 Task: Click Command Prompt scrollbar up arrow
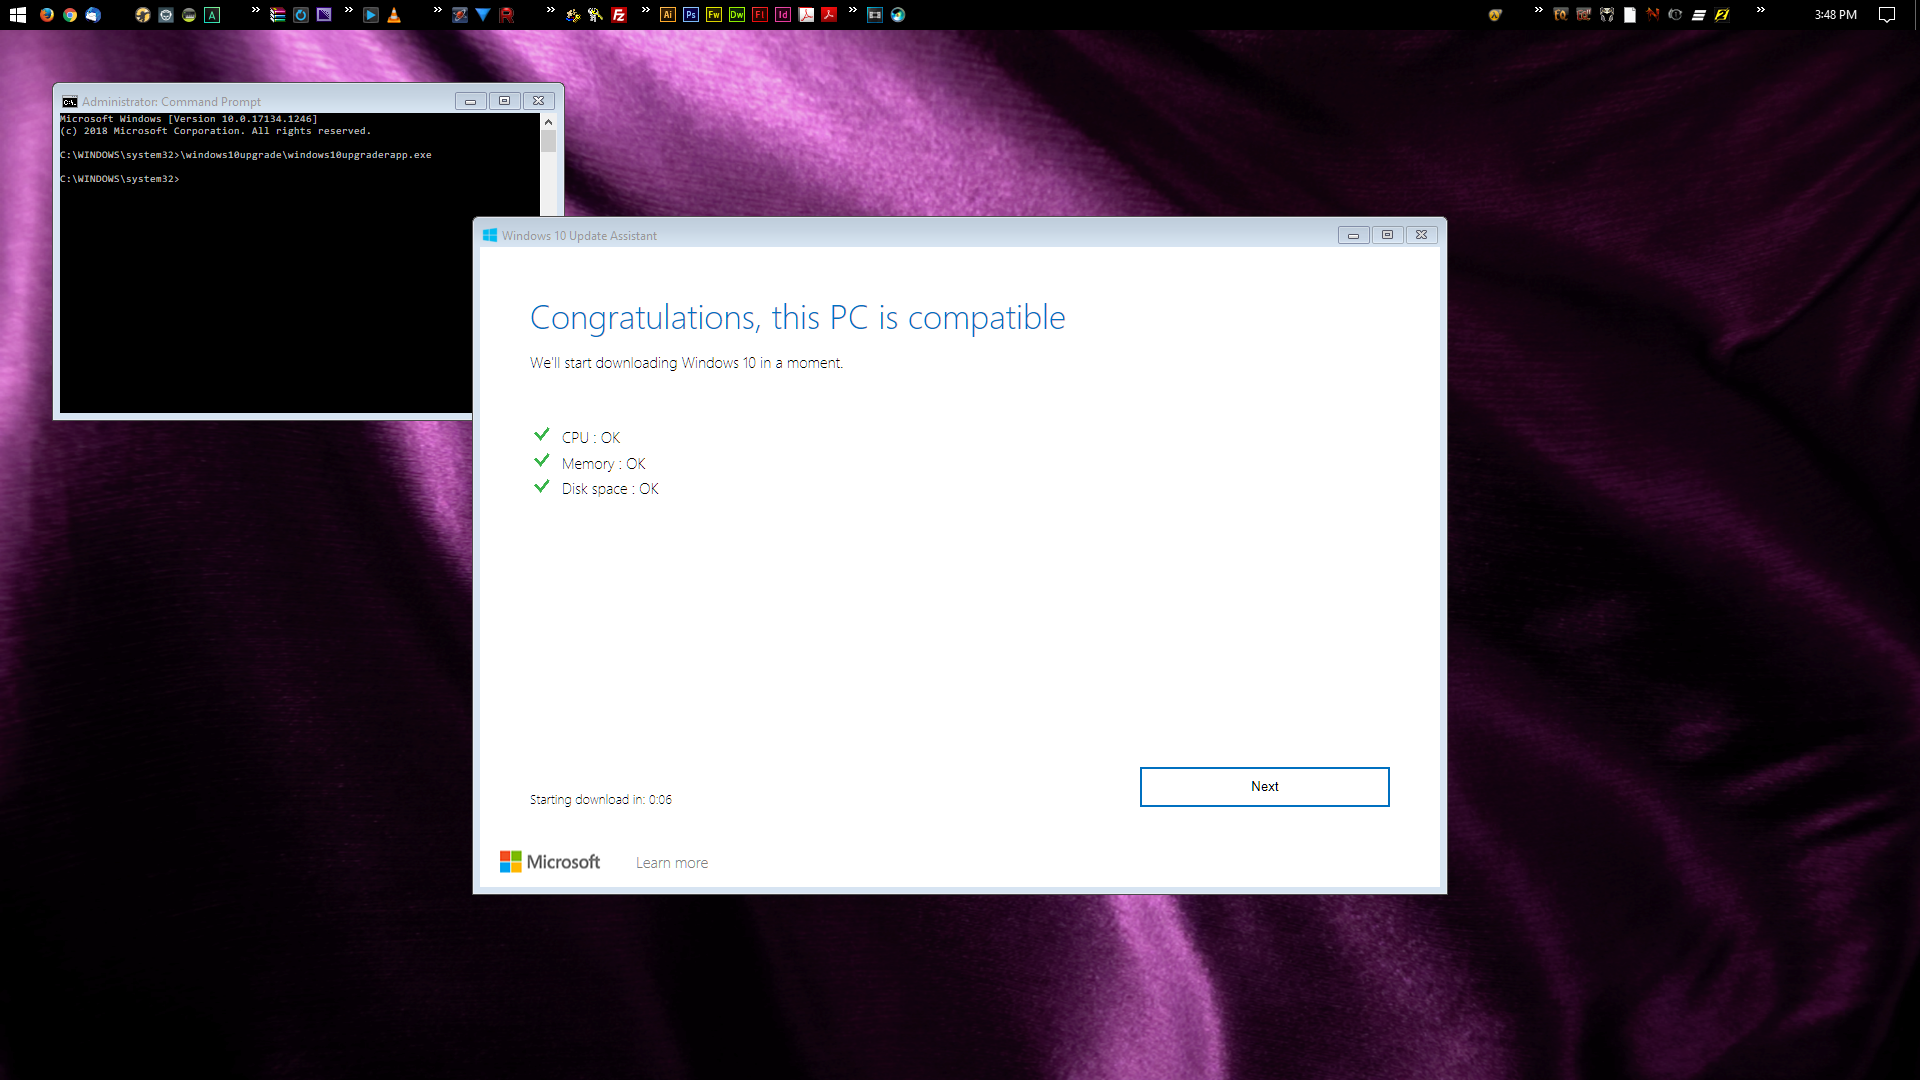coord(548,121)
